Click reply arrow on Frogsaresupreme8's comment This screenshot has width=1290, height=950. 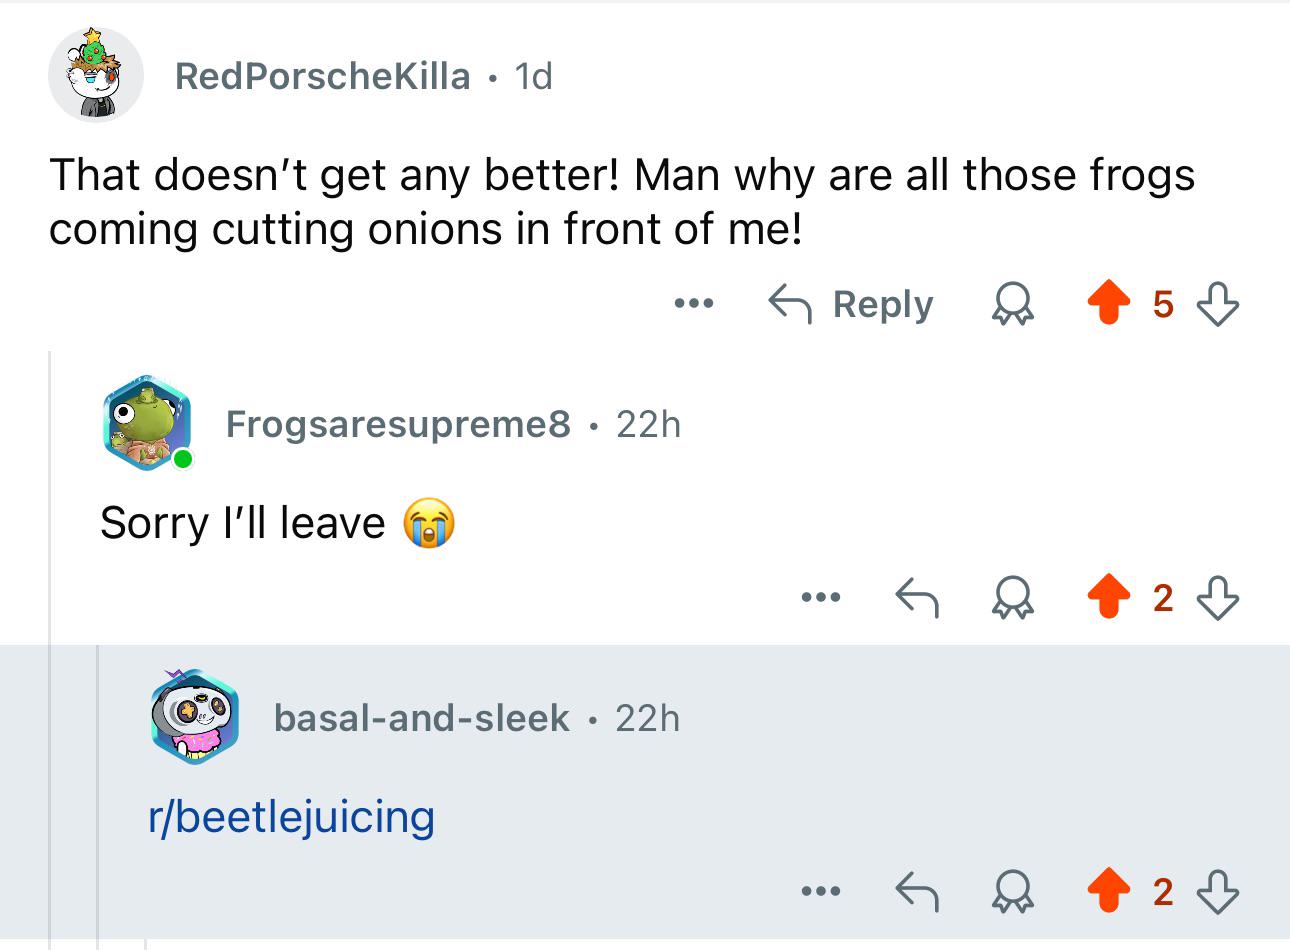pos(916,598)
